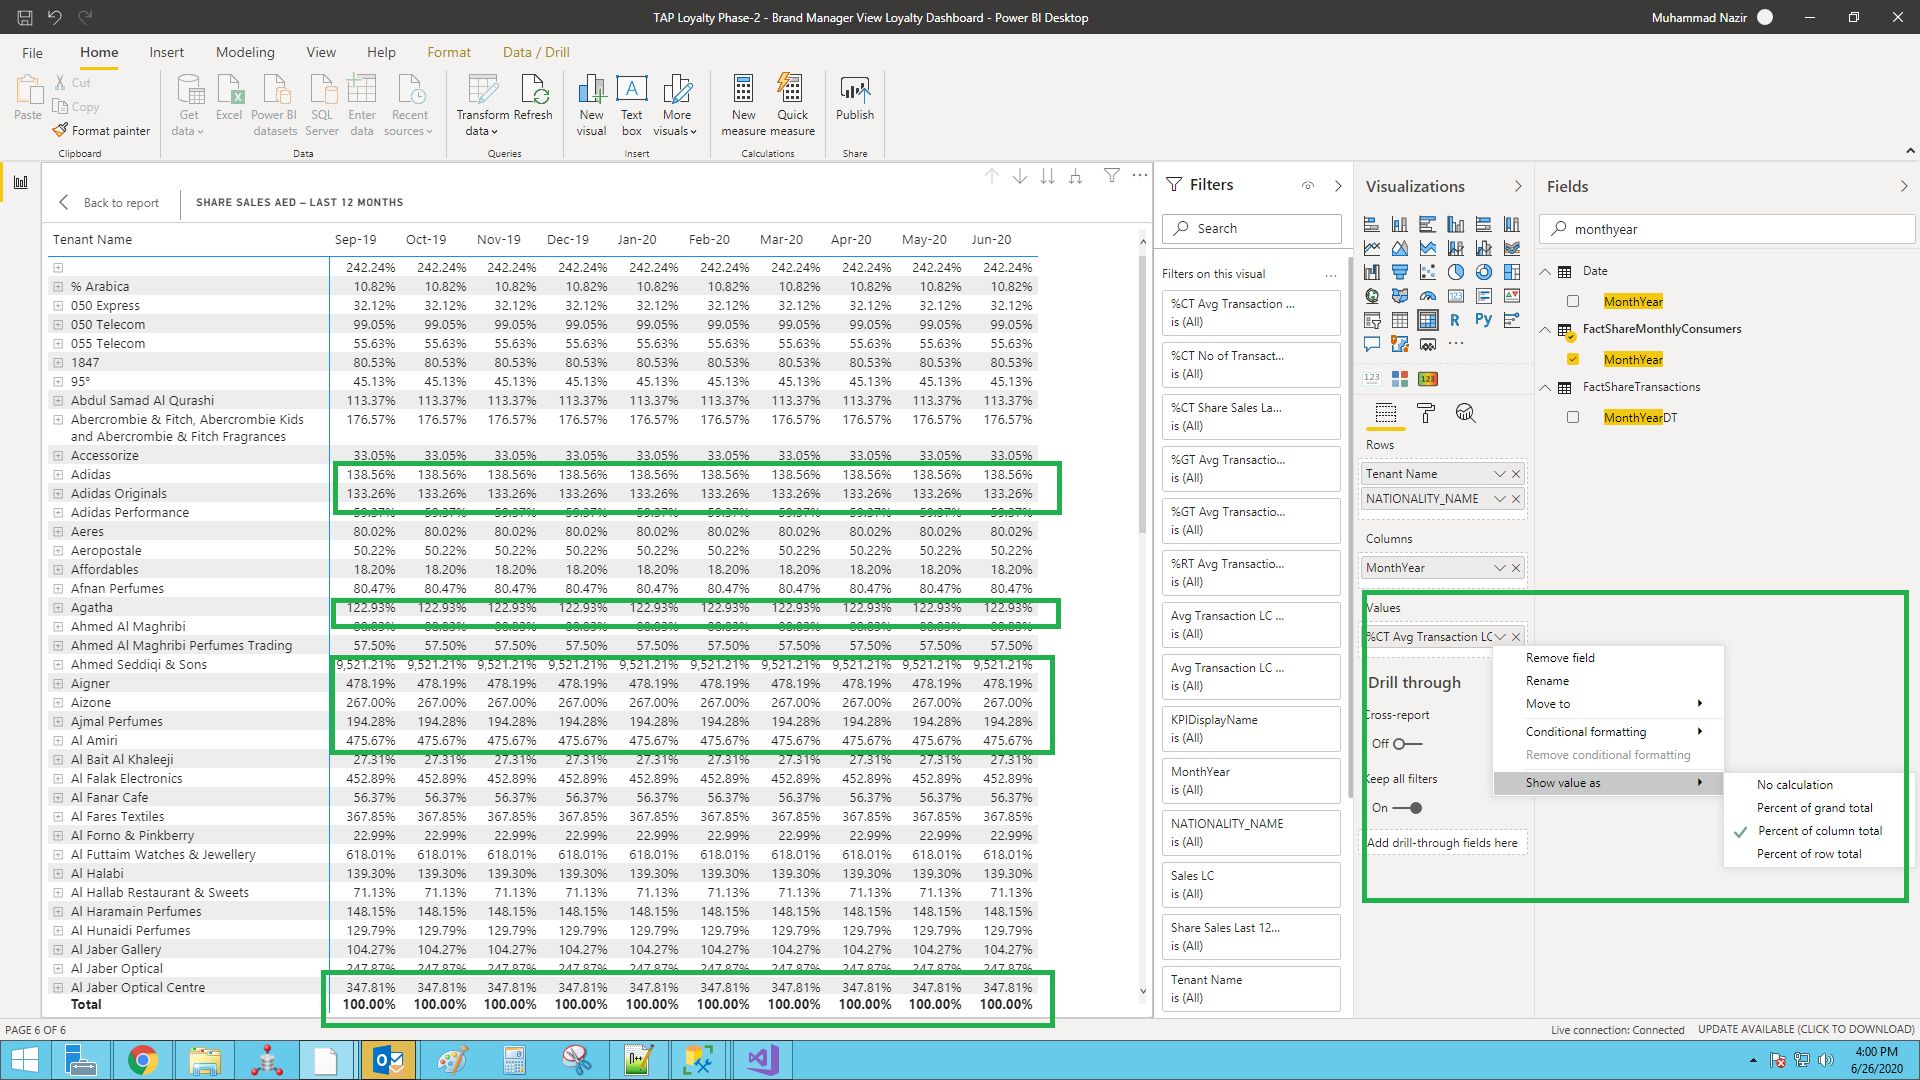Collapse the FactShareTransactions table
The height and width of the screenshot is (1080, 1920).
[1545, 387]
